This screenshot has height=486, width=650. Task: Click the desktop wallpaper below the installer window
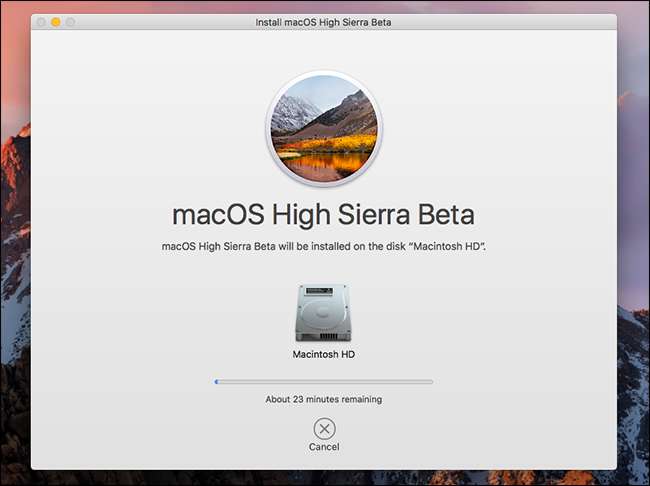click(x=324, y=478)
